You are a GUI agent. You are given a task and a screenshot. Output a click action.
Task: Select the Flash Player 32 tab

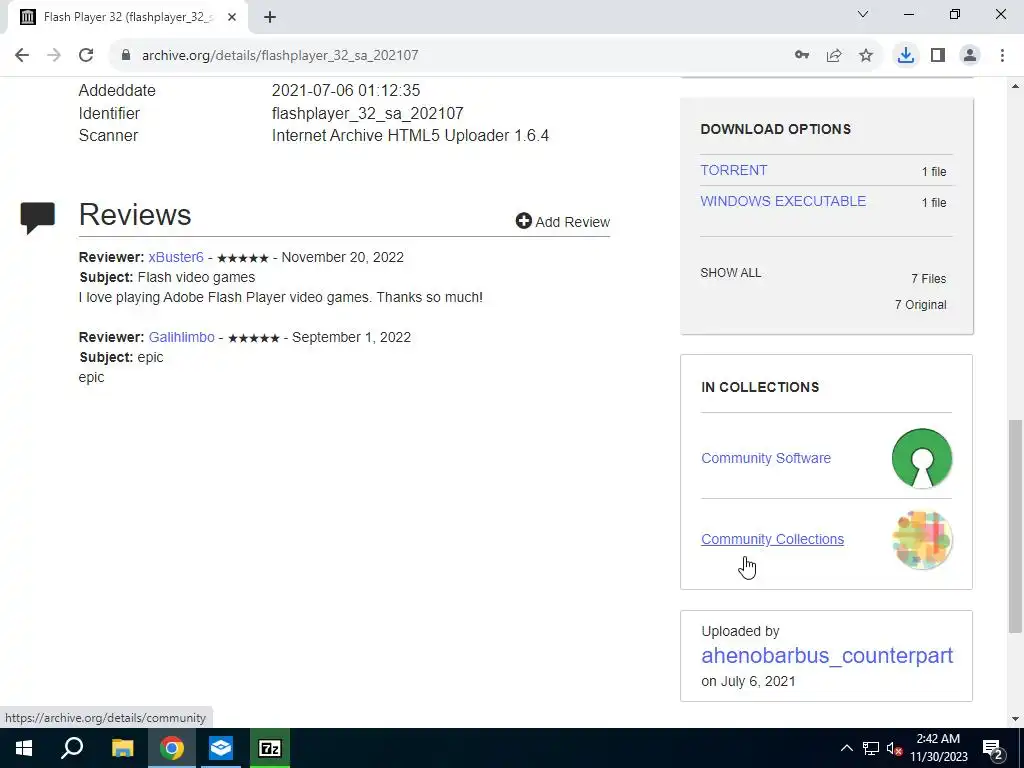[127, 18]
